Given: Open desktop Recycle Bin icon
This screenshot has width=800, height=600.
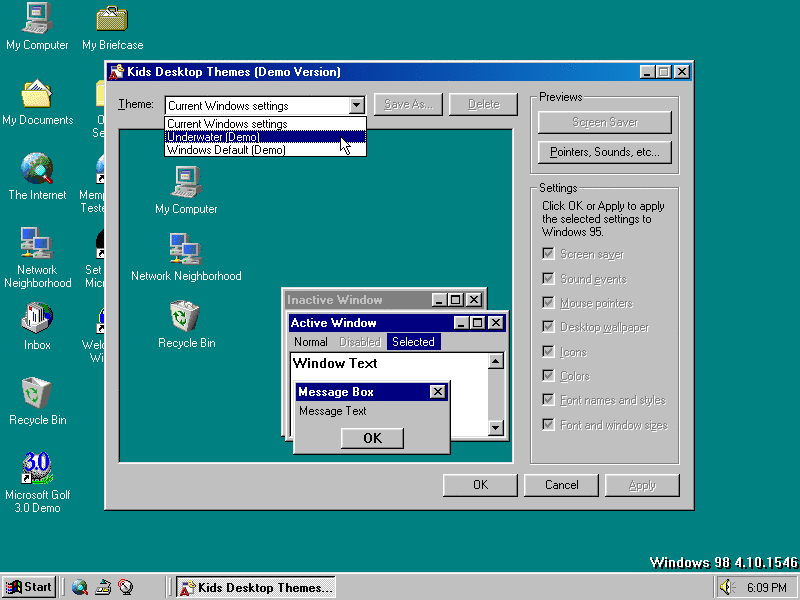Looking at the screenshot, I should 37,394.
